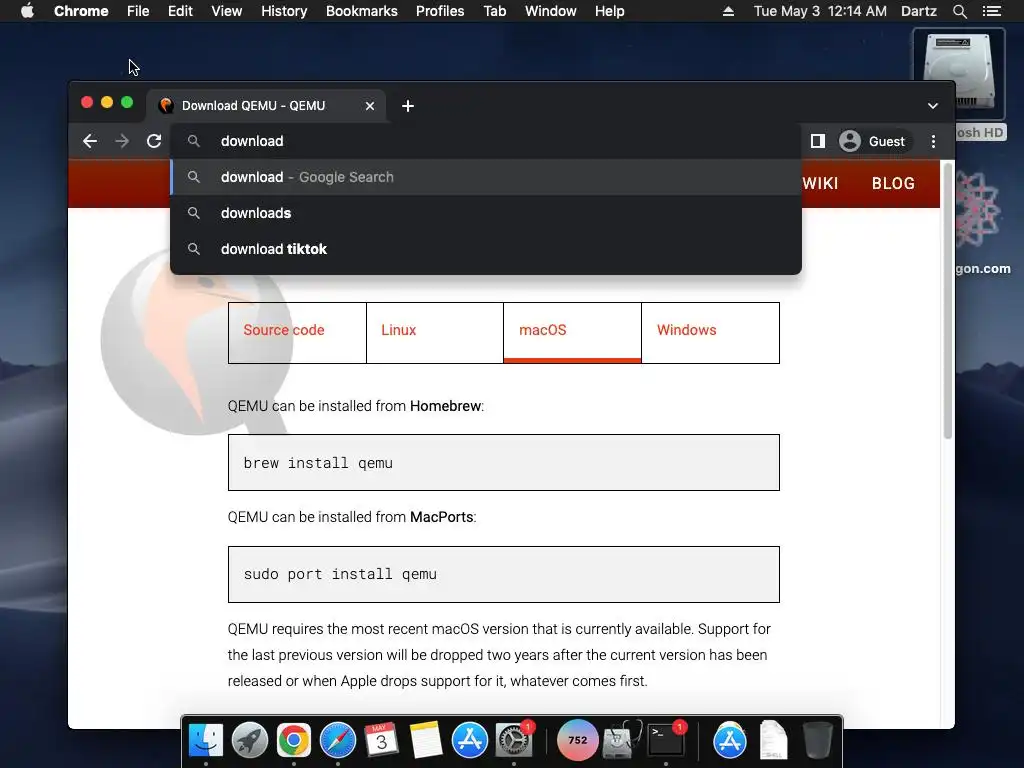Open the Apple menu
The width and height of the screenshot is (1024, 768).
click(27, 11)
